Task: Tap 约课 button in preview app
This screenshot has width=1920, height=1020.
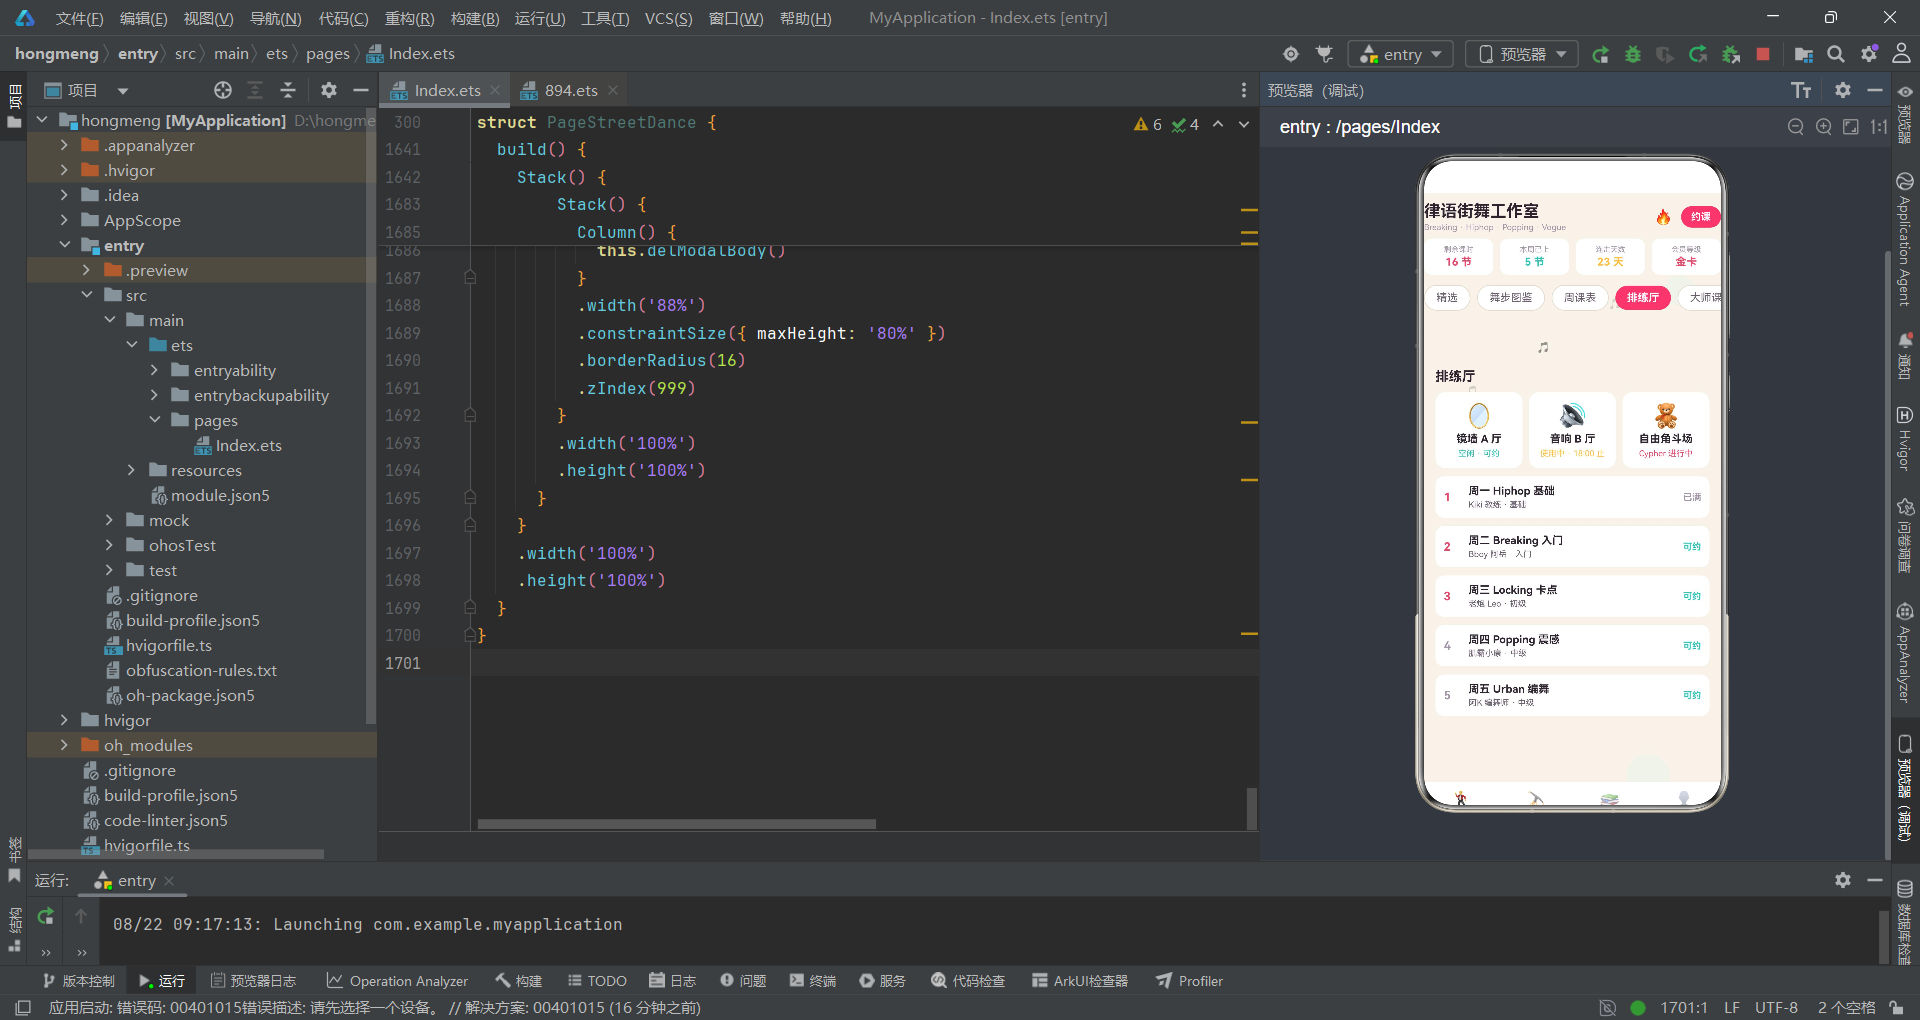Action: (1701, 217)
